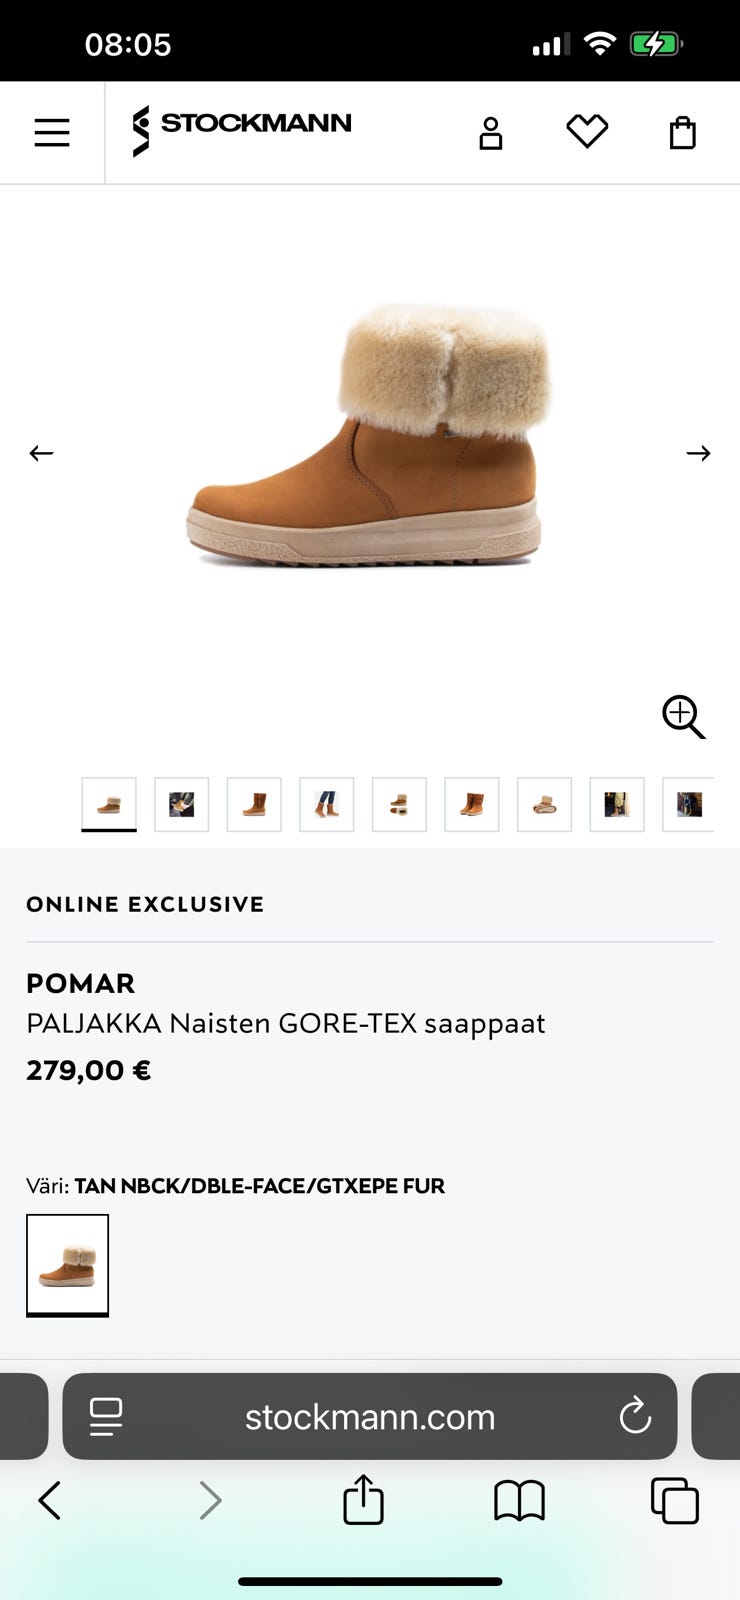Zoom into product image with magnifier
The width and height of the screenshot is (740, 1600).
[683, 717]
